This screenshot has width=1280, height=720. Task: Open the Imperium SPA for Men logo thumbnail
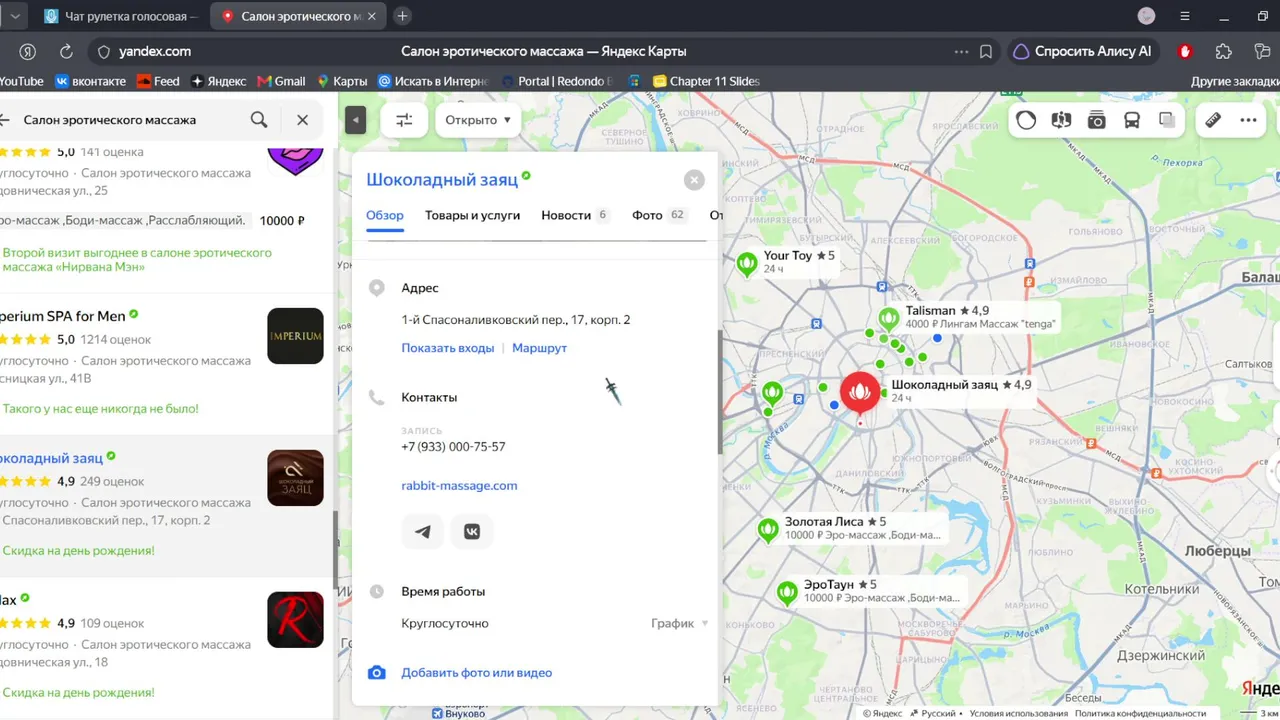[295, 336]
